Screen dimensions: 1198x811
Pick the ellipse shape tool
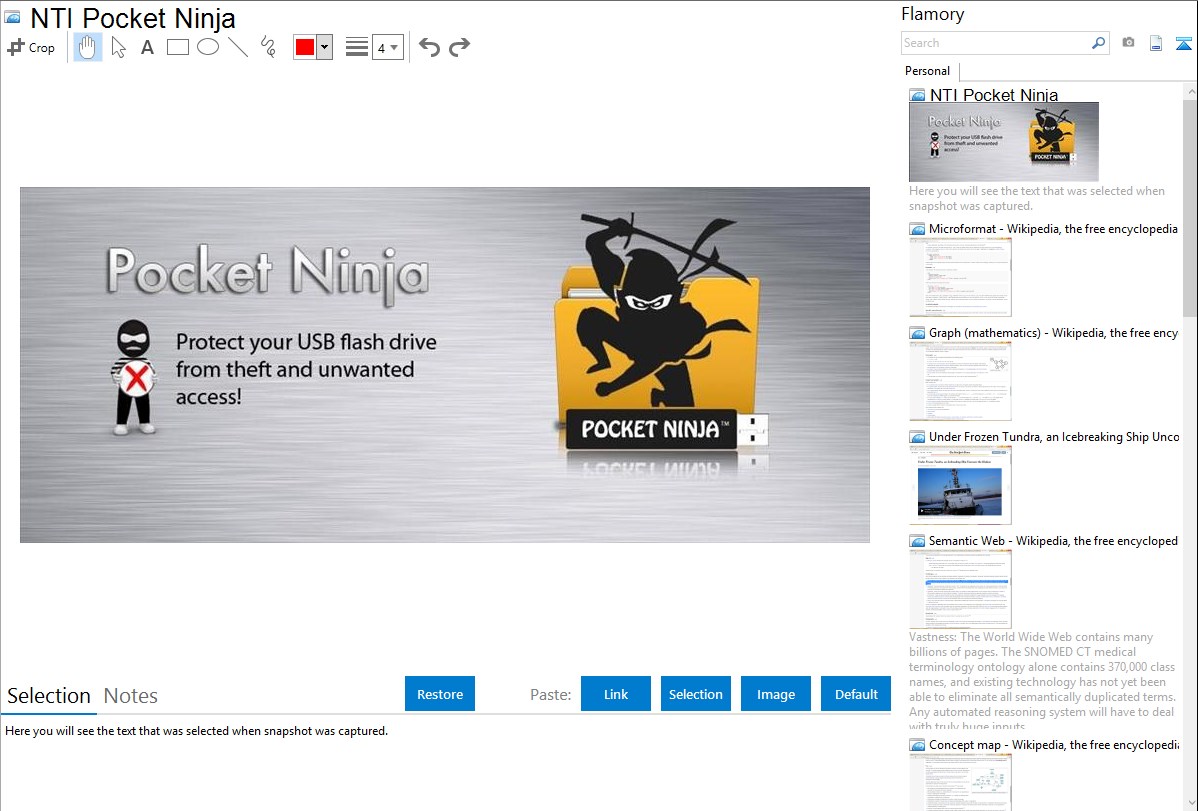click(208, 47)
